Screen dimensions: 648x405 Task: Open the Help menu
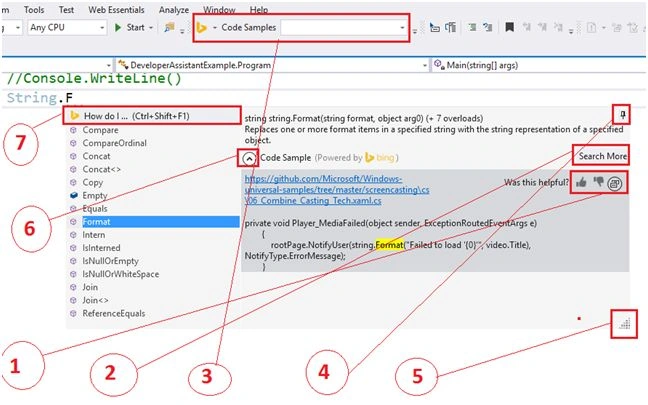259,10
